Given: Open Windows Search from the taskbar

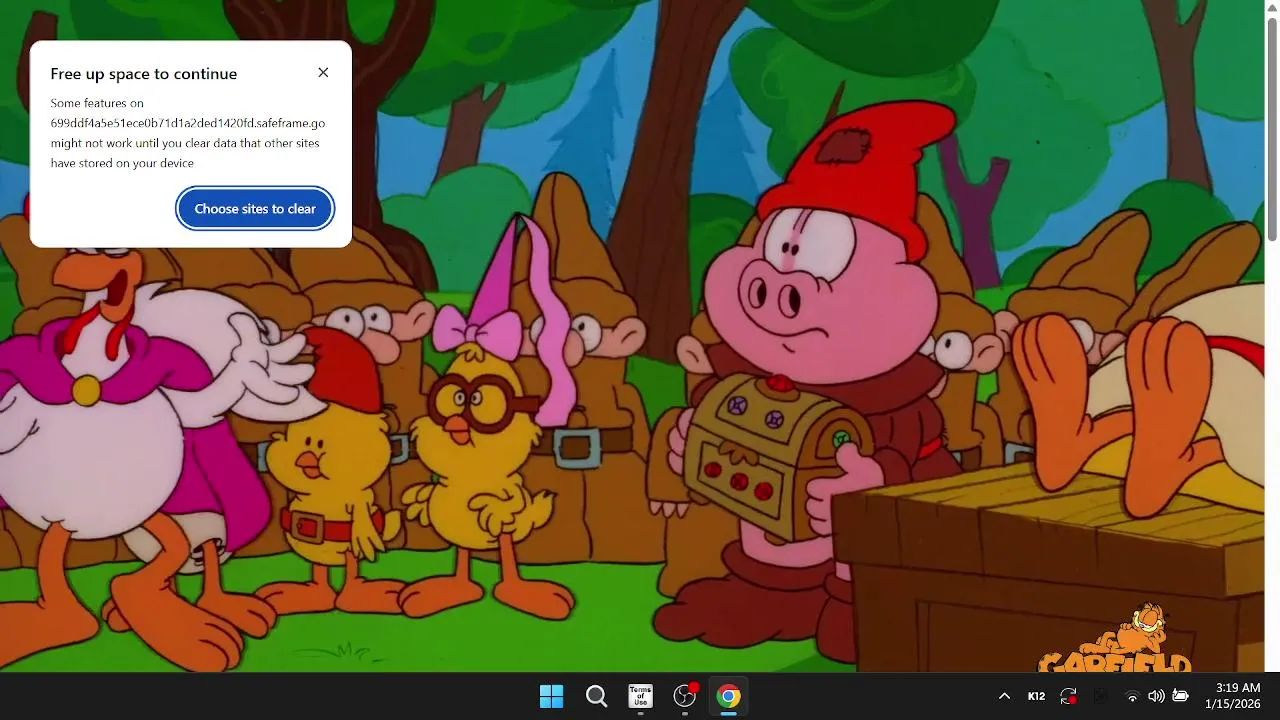Looking at the screenshot, I should click(x=596, y=696).
